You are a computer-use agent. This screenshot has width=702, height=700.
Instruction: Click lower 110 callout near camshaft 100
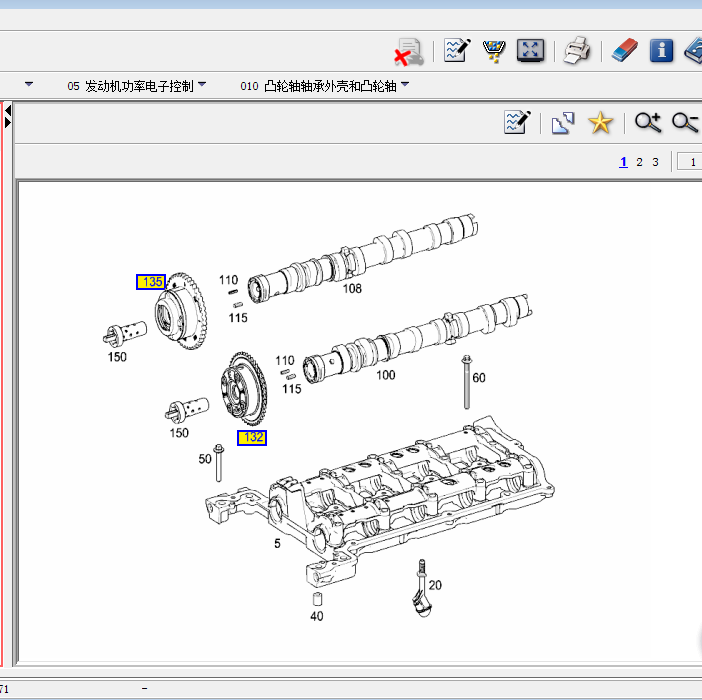click(x=285, y=360)
